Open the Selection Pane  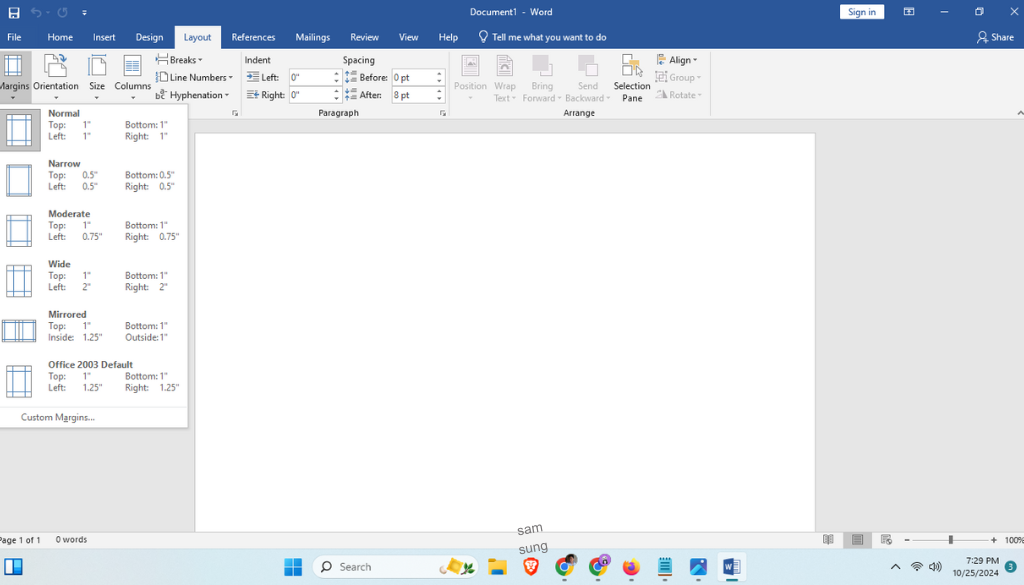(632, 78)
